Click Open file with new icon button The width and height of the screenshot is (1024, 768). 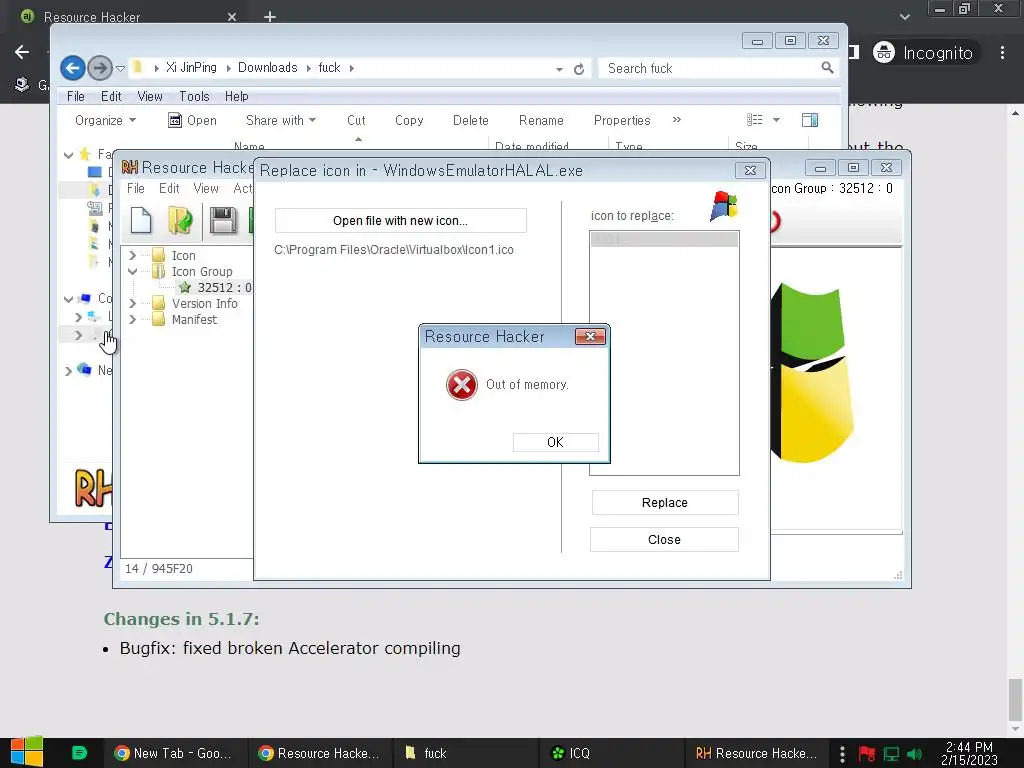[400, 221]
